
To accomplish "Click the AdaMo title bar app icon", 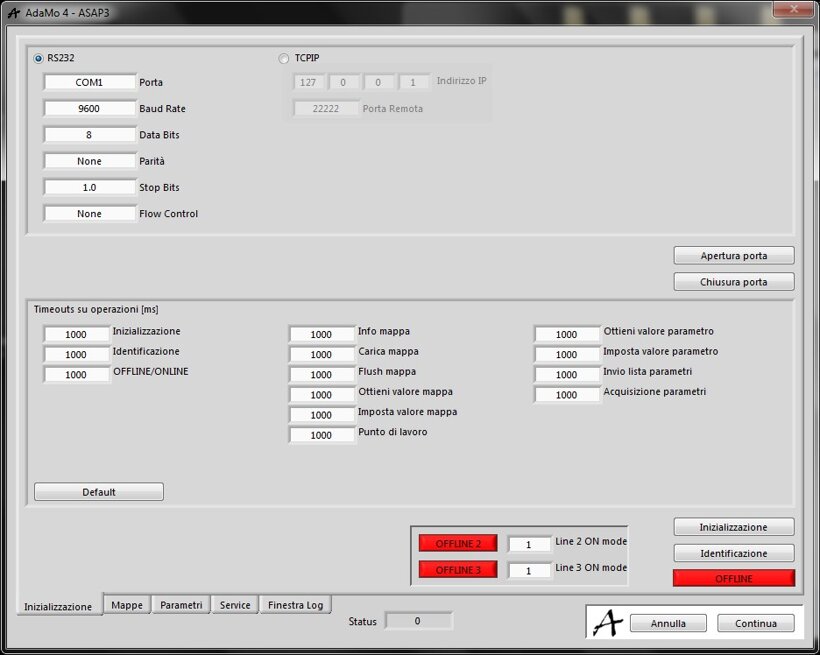I will click(x=13, y=10).
